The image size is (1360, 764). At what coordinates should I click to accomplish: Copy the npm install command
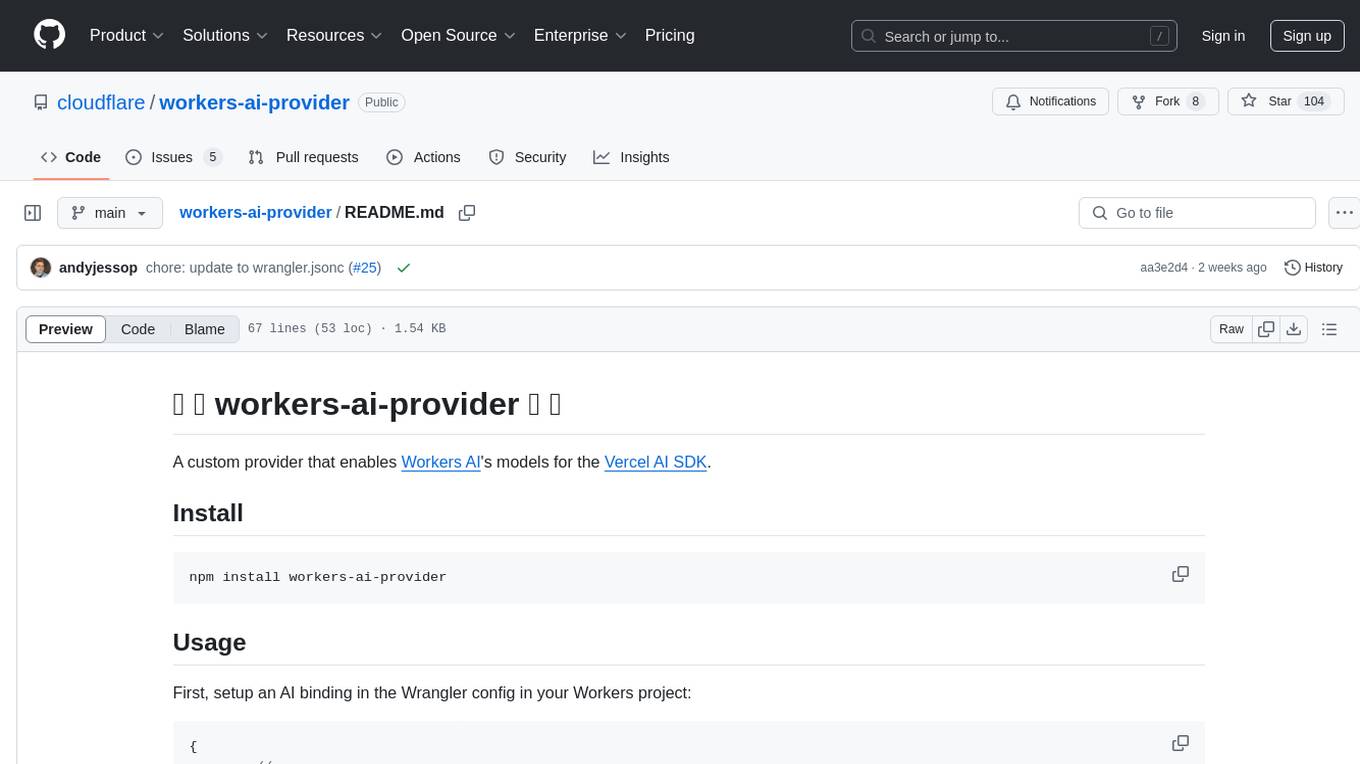click(x=1180, y=574)
